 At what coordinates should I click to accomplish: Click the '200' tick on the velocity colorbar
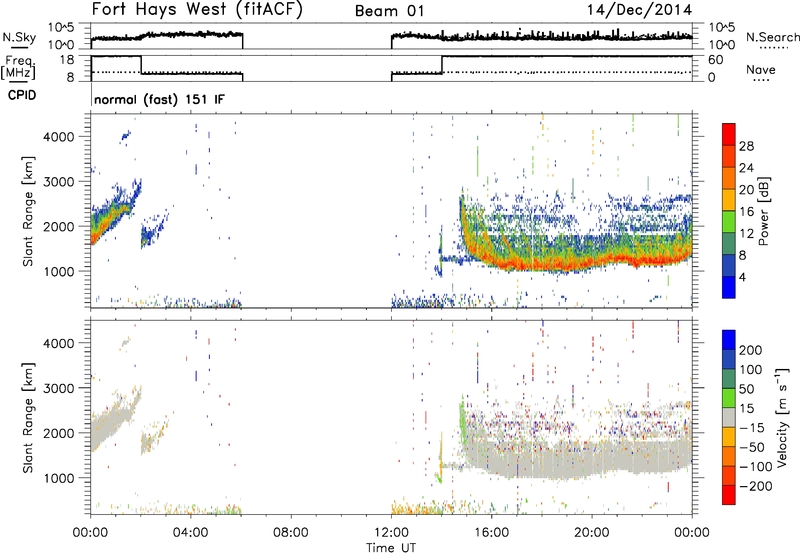pos(750,350)
